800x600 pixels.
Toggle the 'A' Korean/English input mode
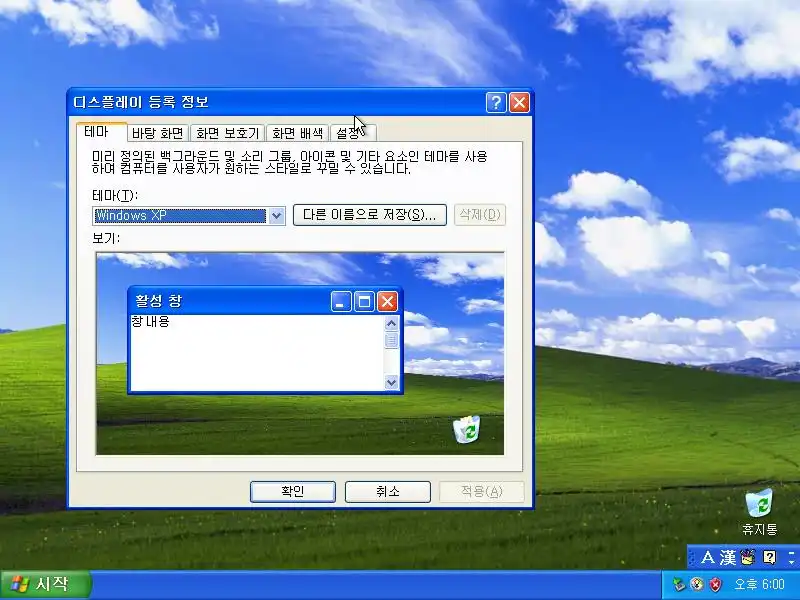708,557
